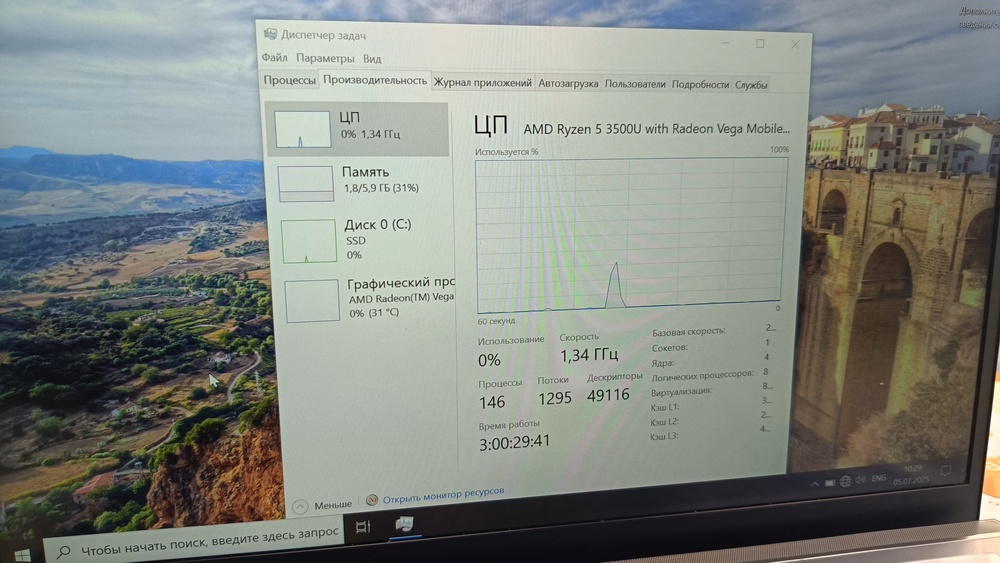
Task: Switch to the Автозагрузка tab
Action: click(x=568, y=84)
